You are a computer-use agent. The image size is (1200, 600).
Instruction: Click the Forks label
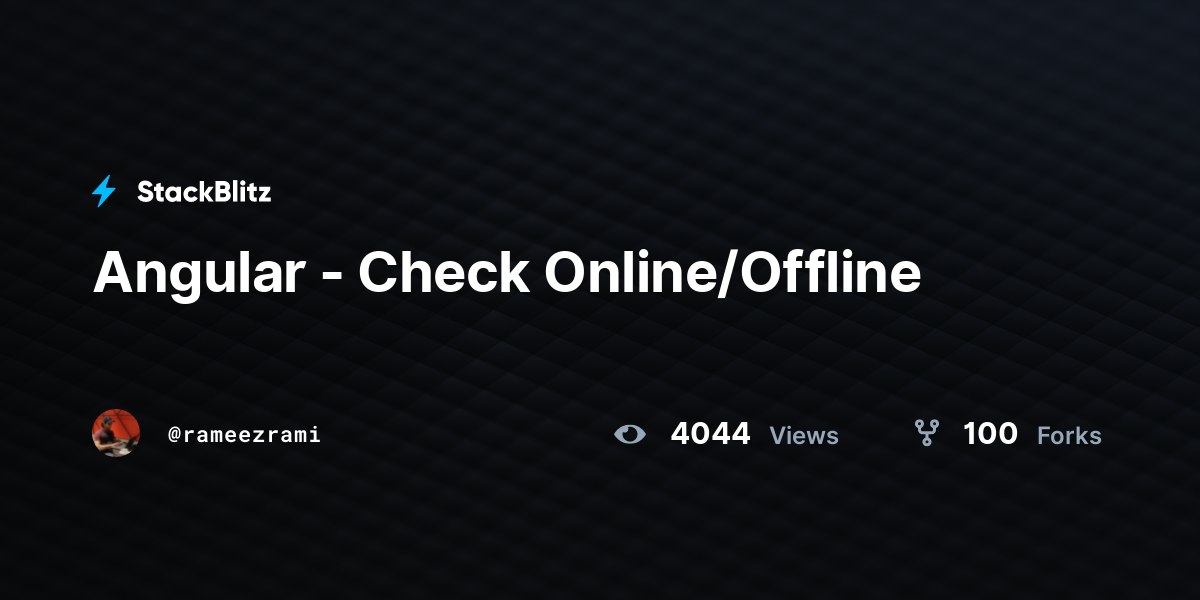[x=1069, y=436]
